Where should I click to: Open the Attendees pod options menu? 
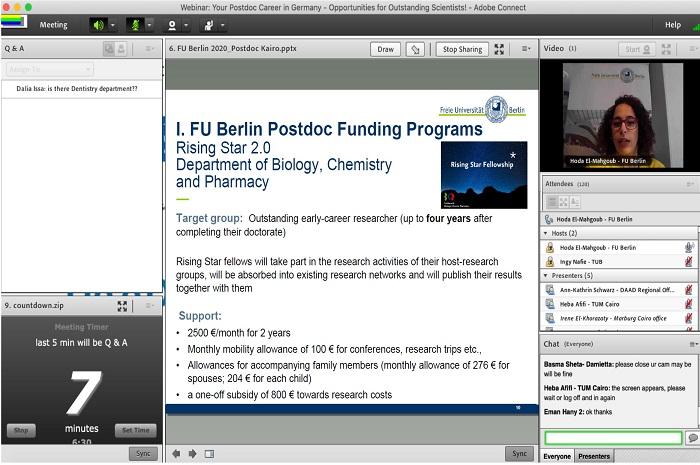point(690,184)
